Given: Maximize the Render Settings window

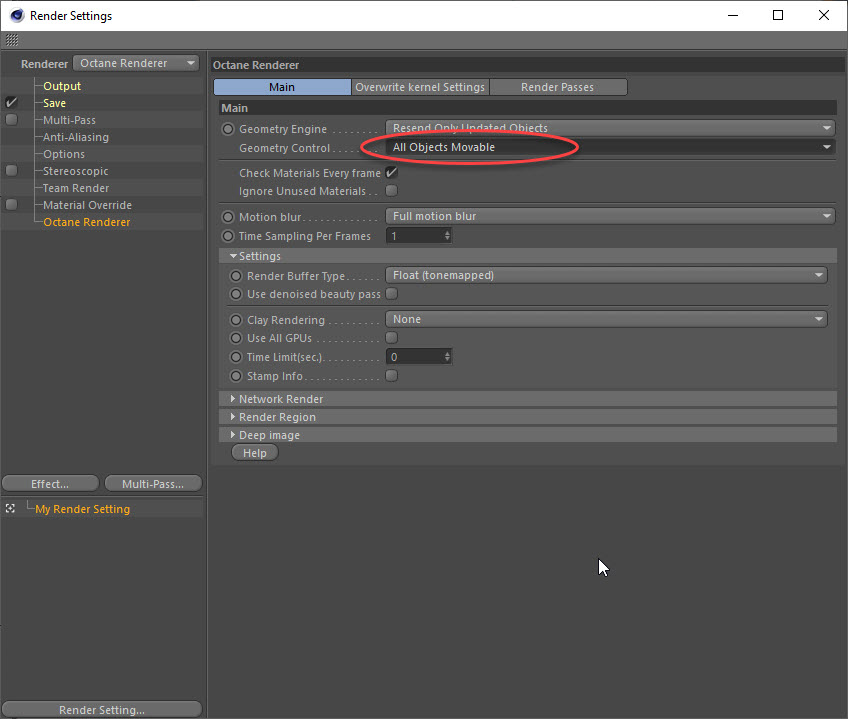Looking at the screenshot, I should point(778,15).
